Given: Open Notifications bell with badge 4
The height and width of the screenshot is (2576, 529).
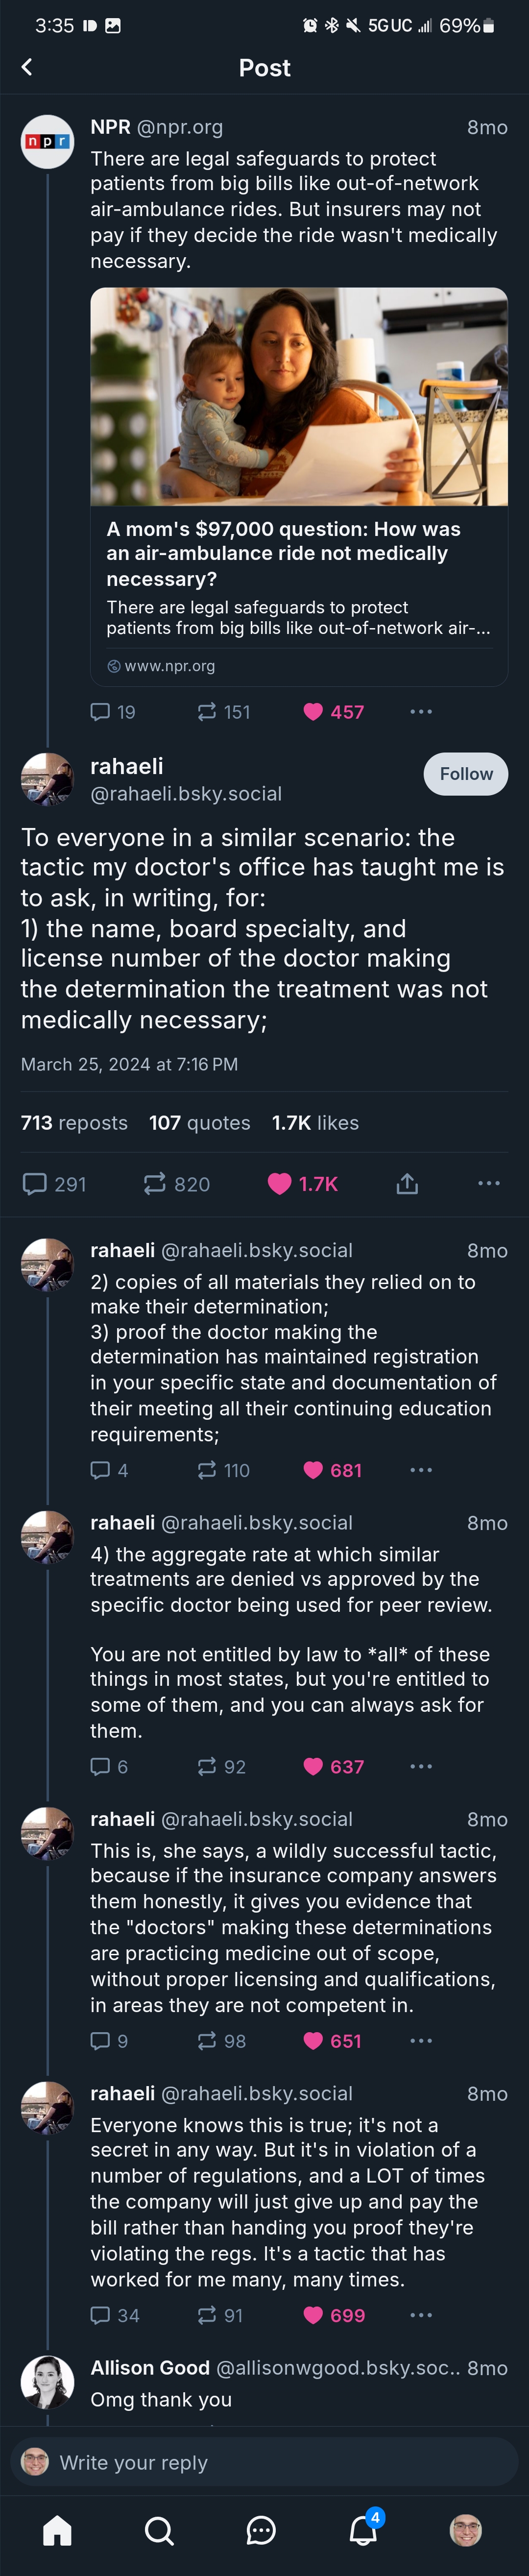Looking at the screenshot, I should coord(363,2530).
